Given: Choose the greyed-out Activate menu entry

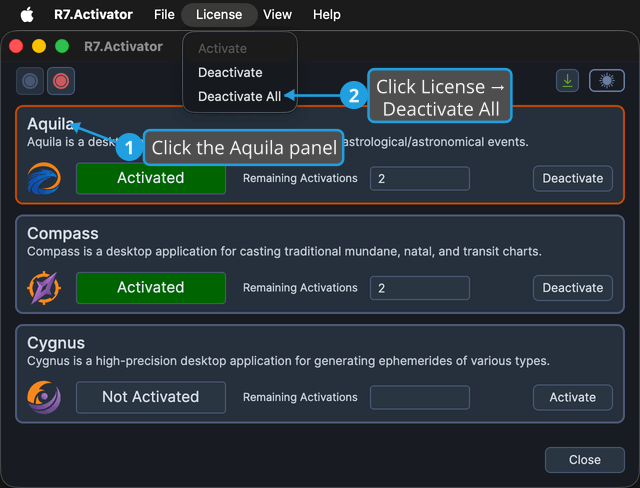Looking at the screenshot, I should 222,49.
